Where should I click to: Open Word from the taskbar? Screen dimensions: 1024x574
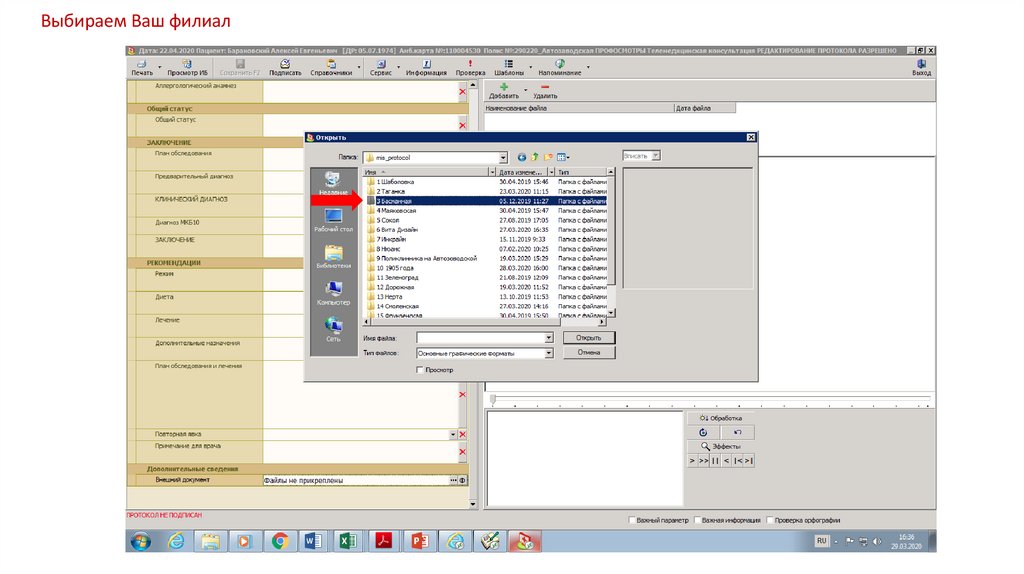(313, 541)
